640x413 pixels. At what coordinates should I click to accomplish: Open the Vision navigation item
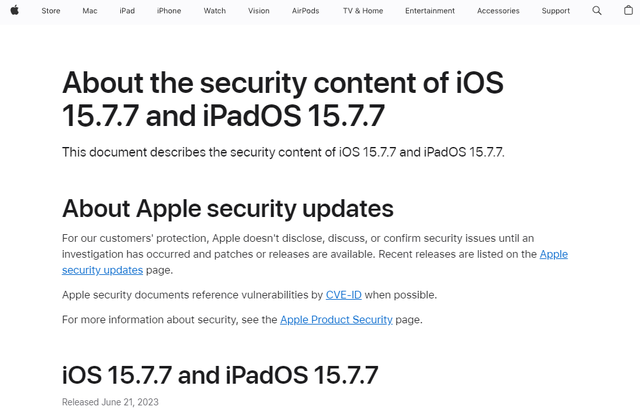[259, 11]
